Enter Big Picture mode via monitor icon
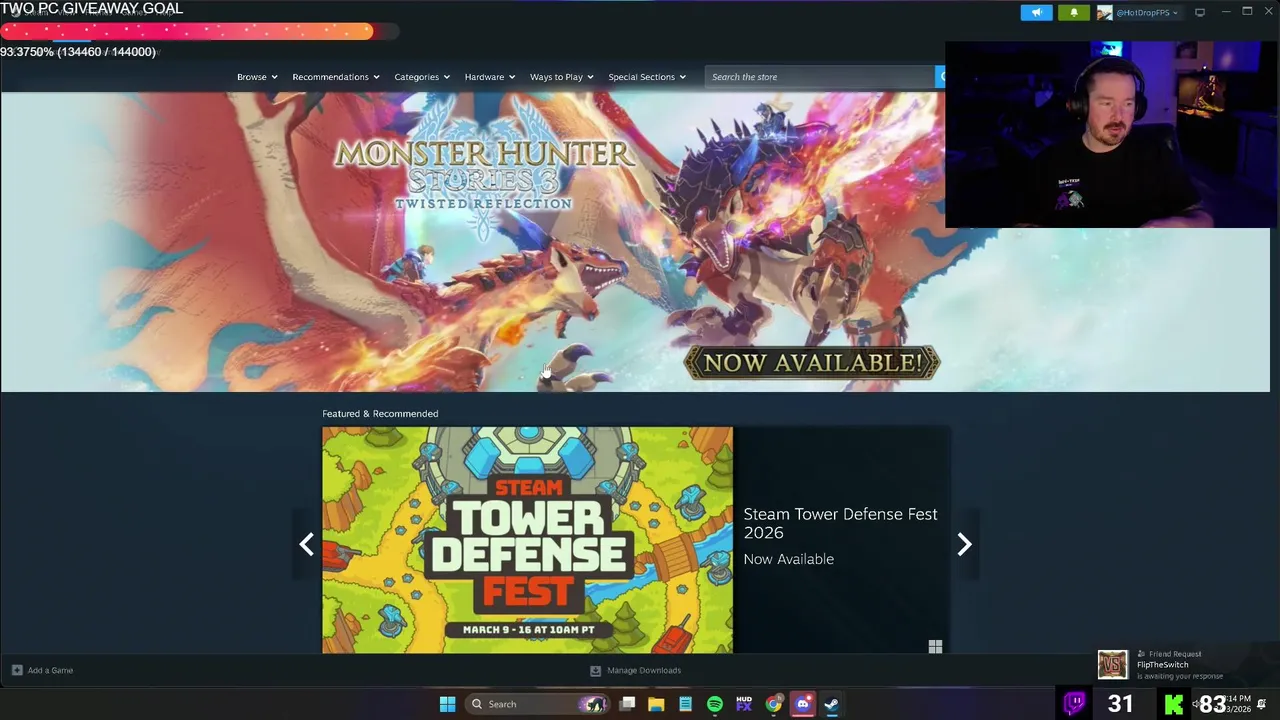This screenshot has height=720, width=1280. [x=1200, y=12]
